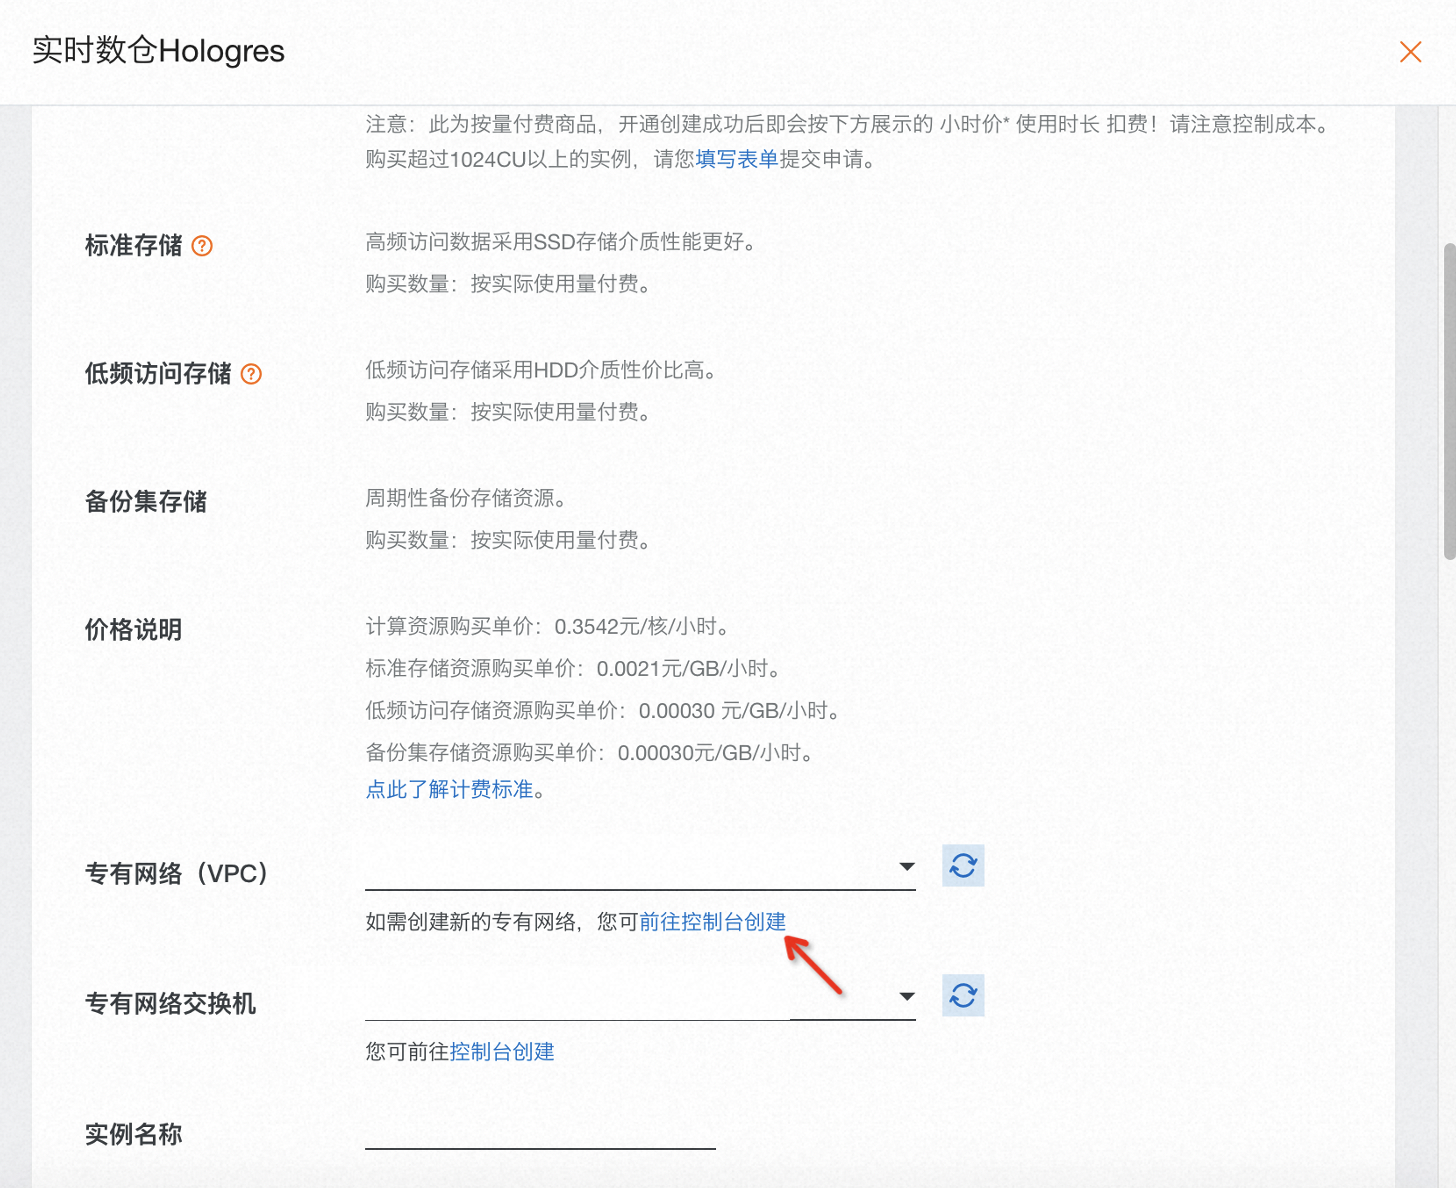
Task: Click the vertical scrollbar thumb
Action: [1450, 400]
